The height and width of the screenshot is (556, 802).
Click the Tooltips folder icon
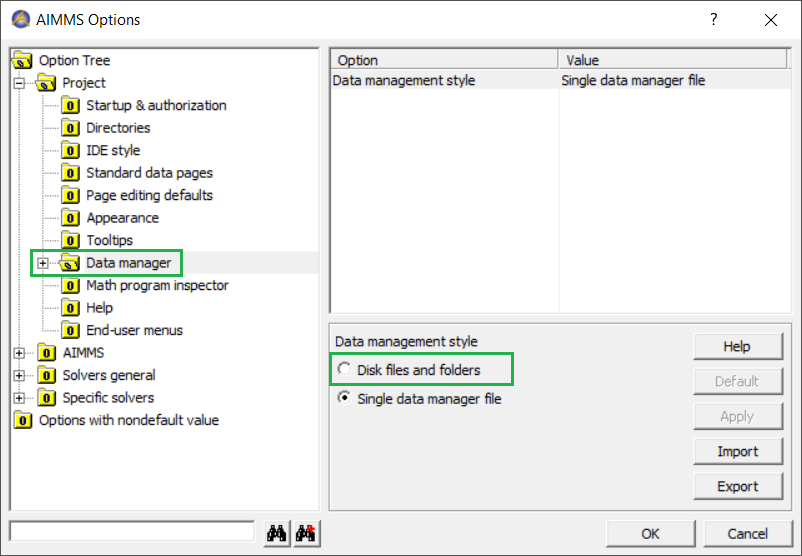click(x=70, y=240)
